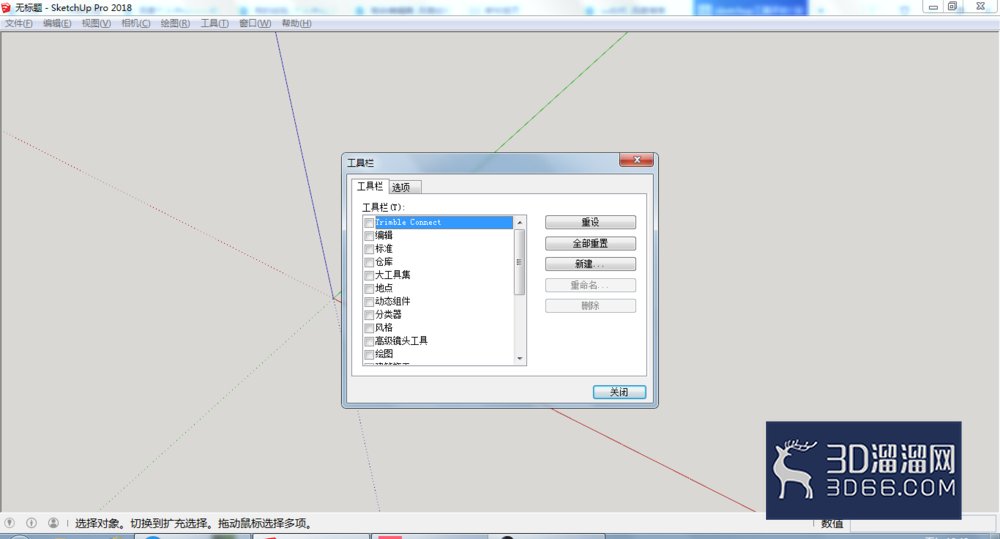The height and width of the screenshot is (539, 1000).
Task: Click the credits info status bar icon
Action: point(31,522)
